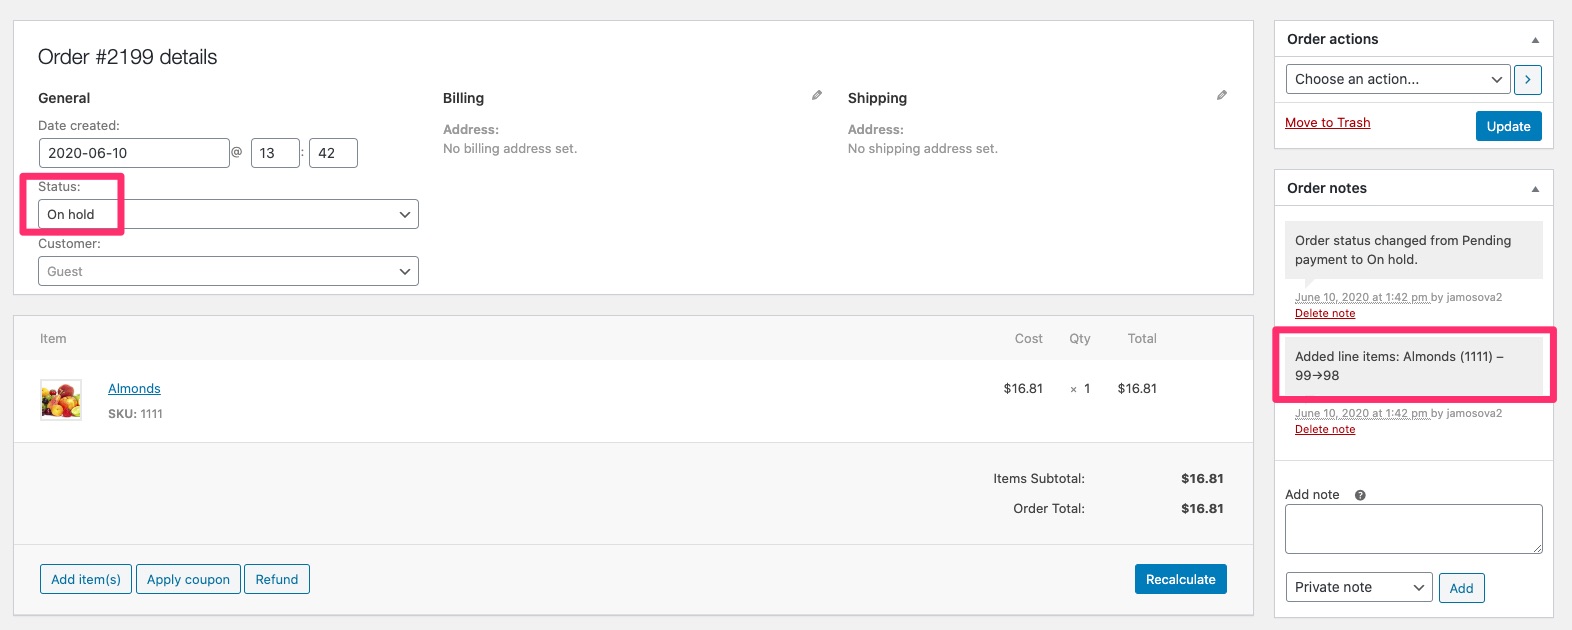
Task: Open the Customer dropdown
Action: (x=227, y=270)
